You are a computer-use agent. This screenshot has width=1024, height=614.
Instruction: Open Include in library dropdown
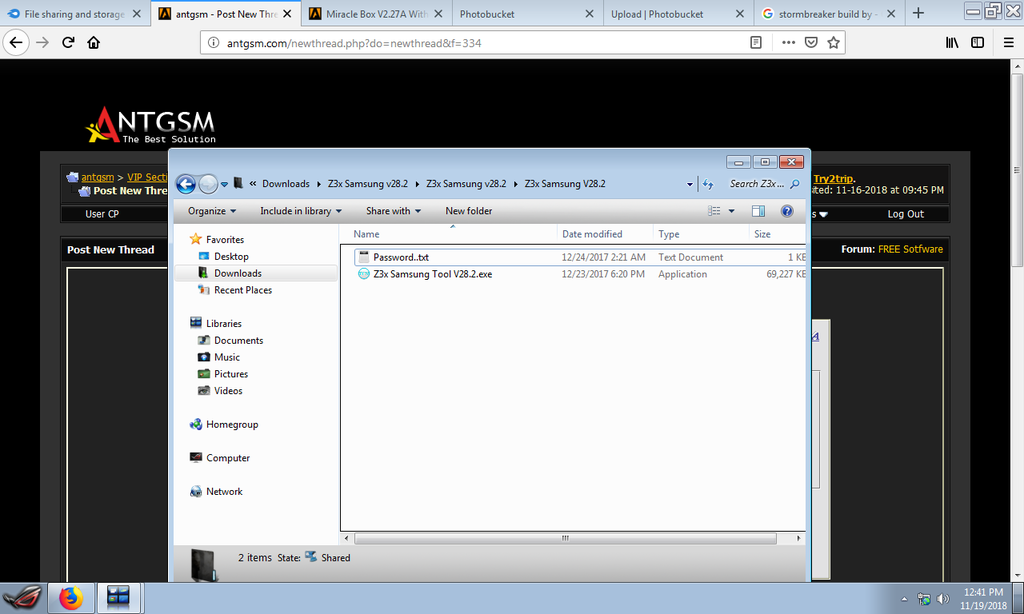[x=300, y=211]
